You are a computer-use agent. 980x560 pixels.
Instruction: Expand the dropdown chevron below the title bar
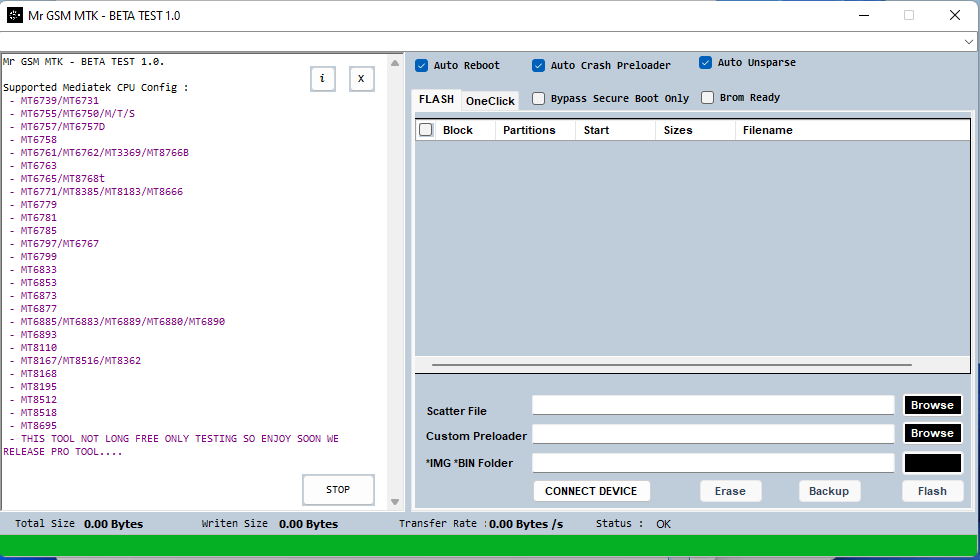(x=969, y=42)
